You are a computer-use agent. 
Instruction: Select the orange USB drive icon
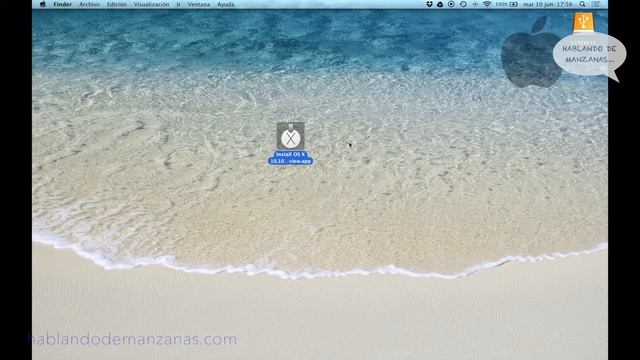tap(584, 22)
